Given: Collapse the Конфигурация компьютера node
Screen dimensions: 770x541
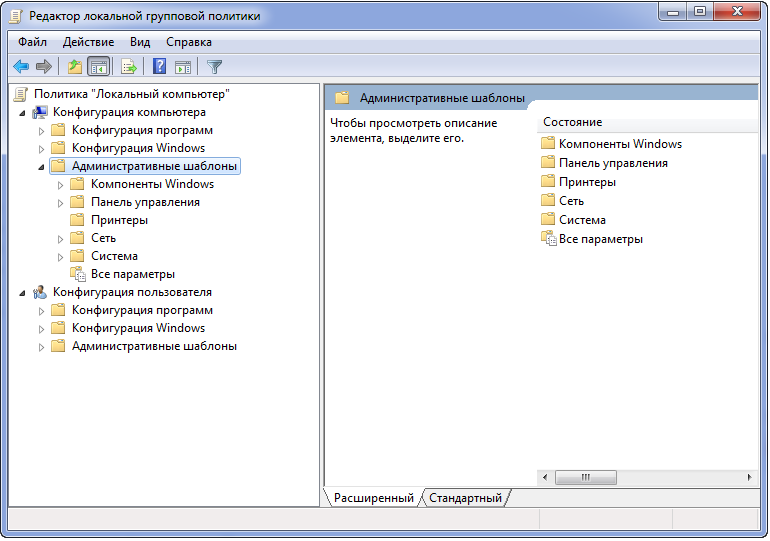Looking at the screenshot, I should coord(22,112).
